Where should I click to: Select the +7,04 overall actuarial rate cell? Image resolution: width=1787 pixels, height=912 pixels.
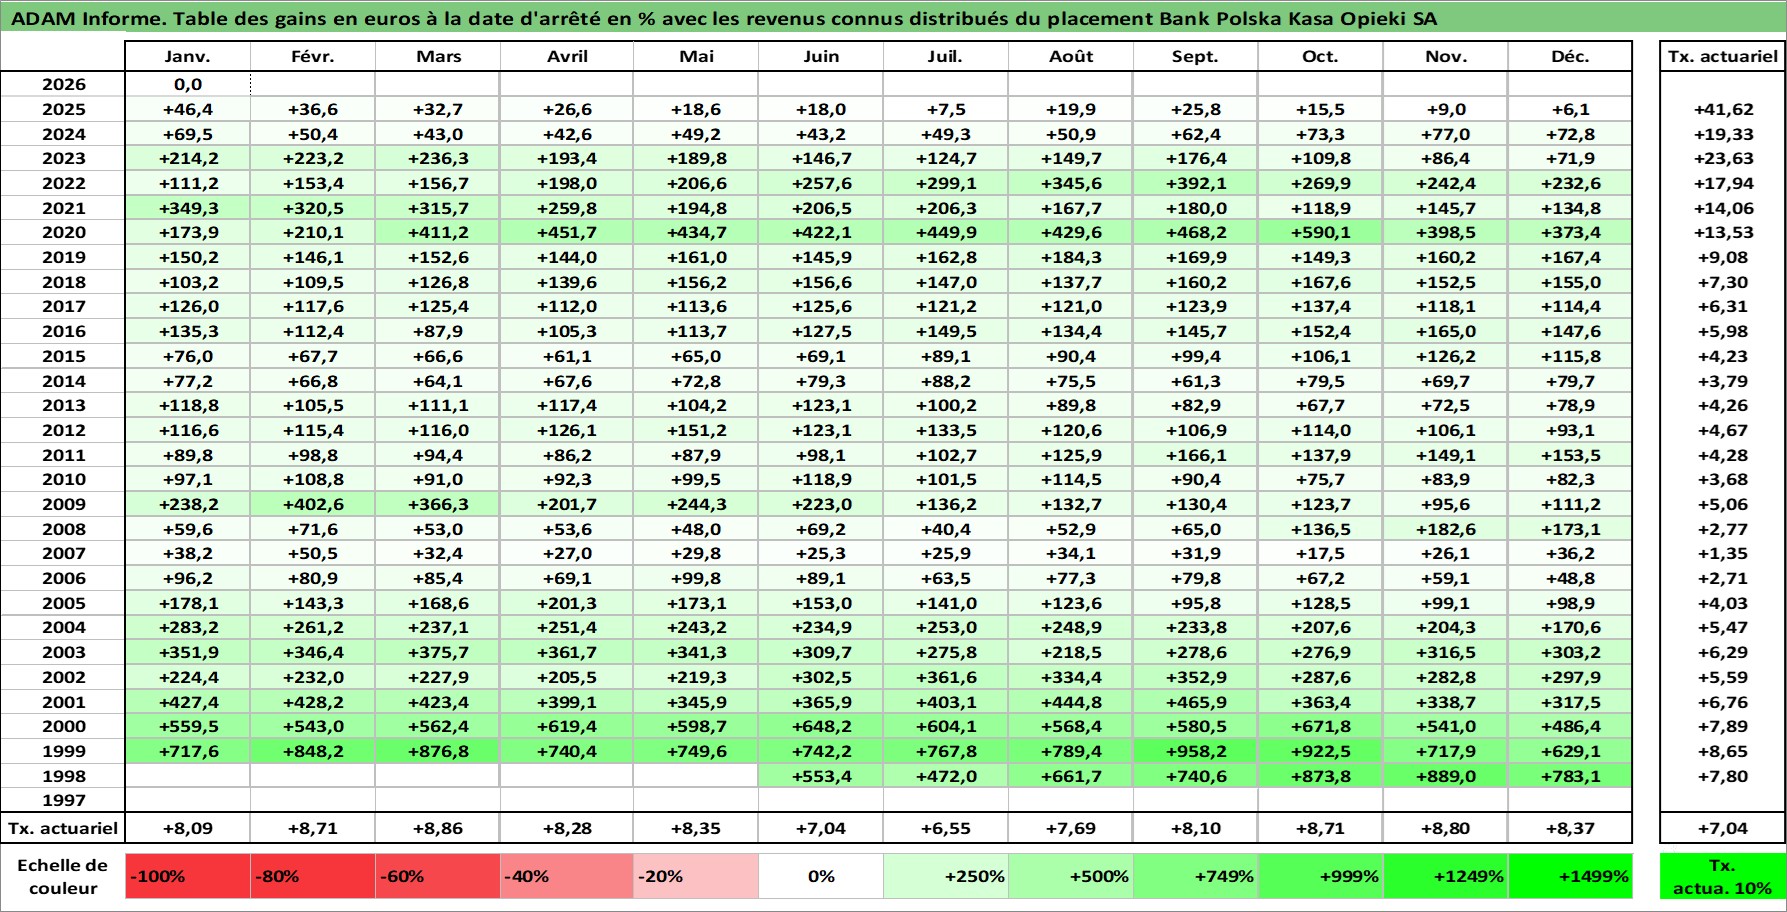pyautogui.click(x=1723, y=828)
